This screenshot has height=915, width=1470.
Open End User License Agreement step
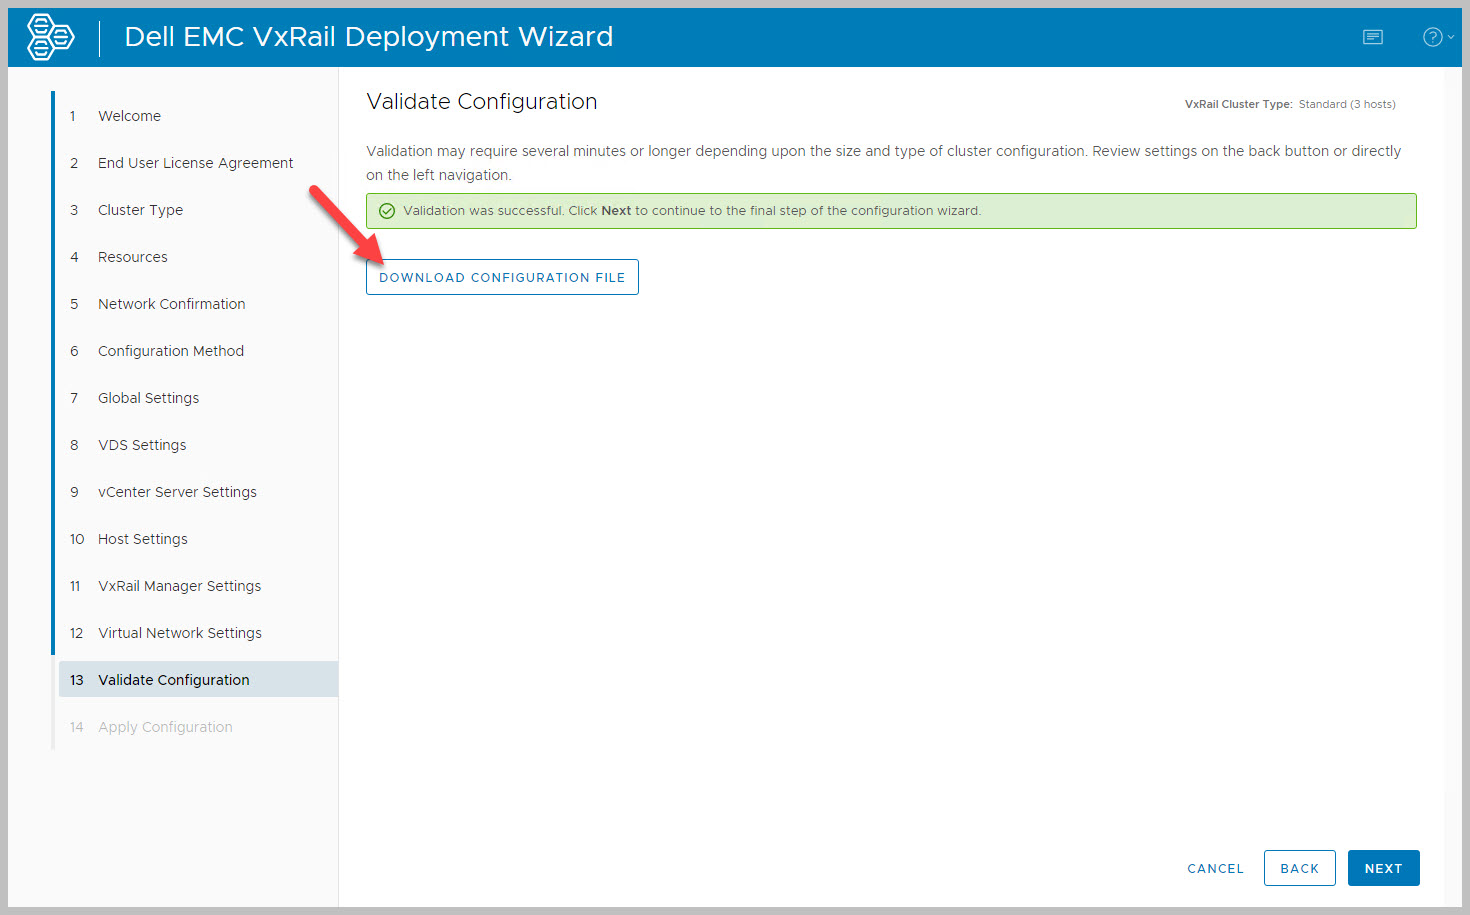(x=195, y=163)
